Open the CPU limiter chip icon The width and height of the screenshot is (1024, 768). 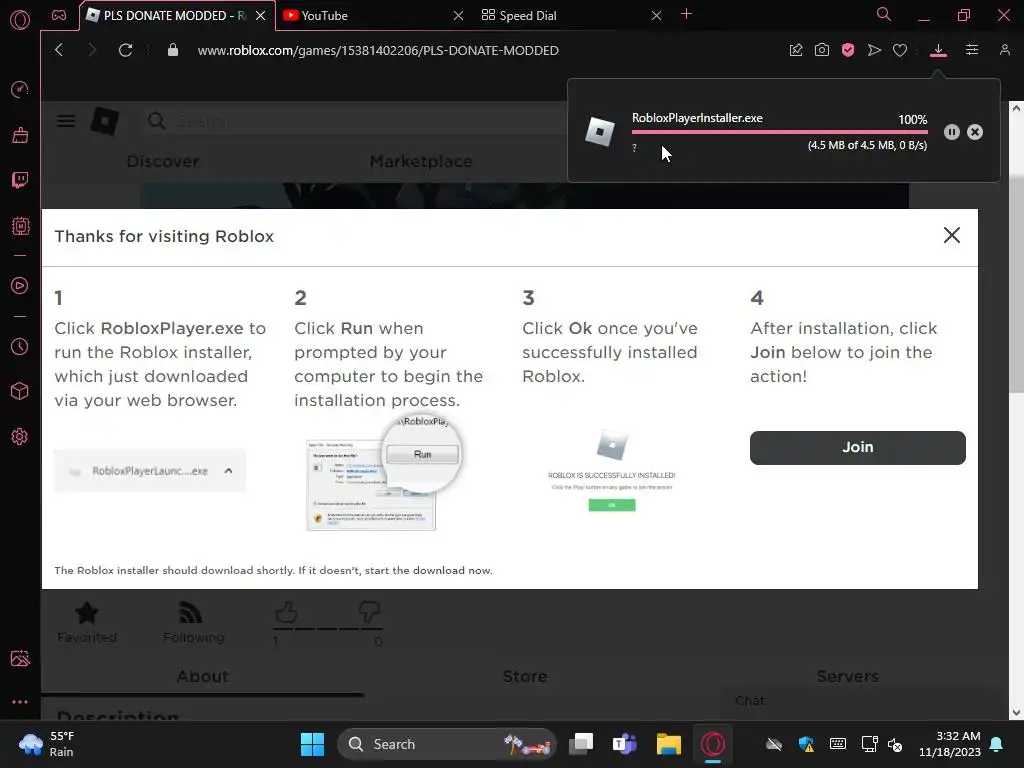point(20,226)
